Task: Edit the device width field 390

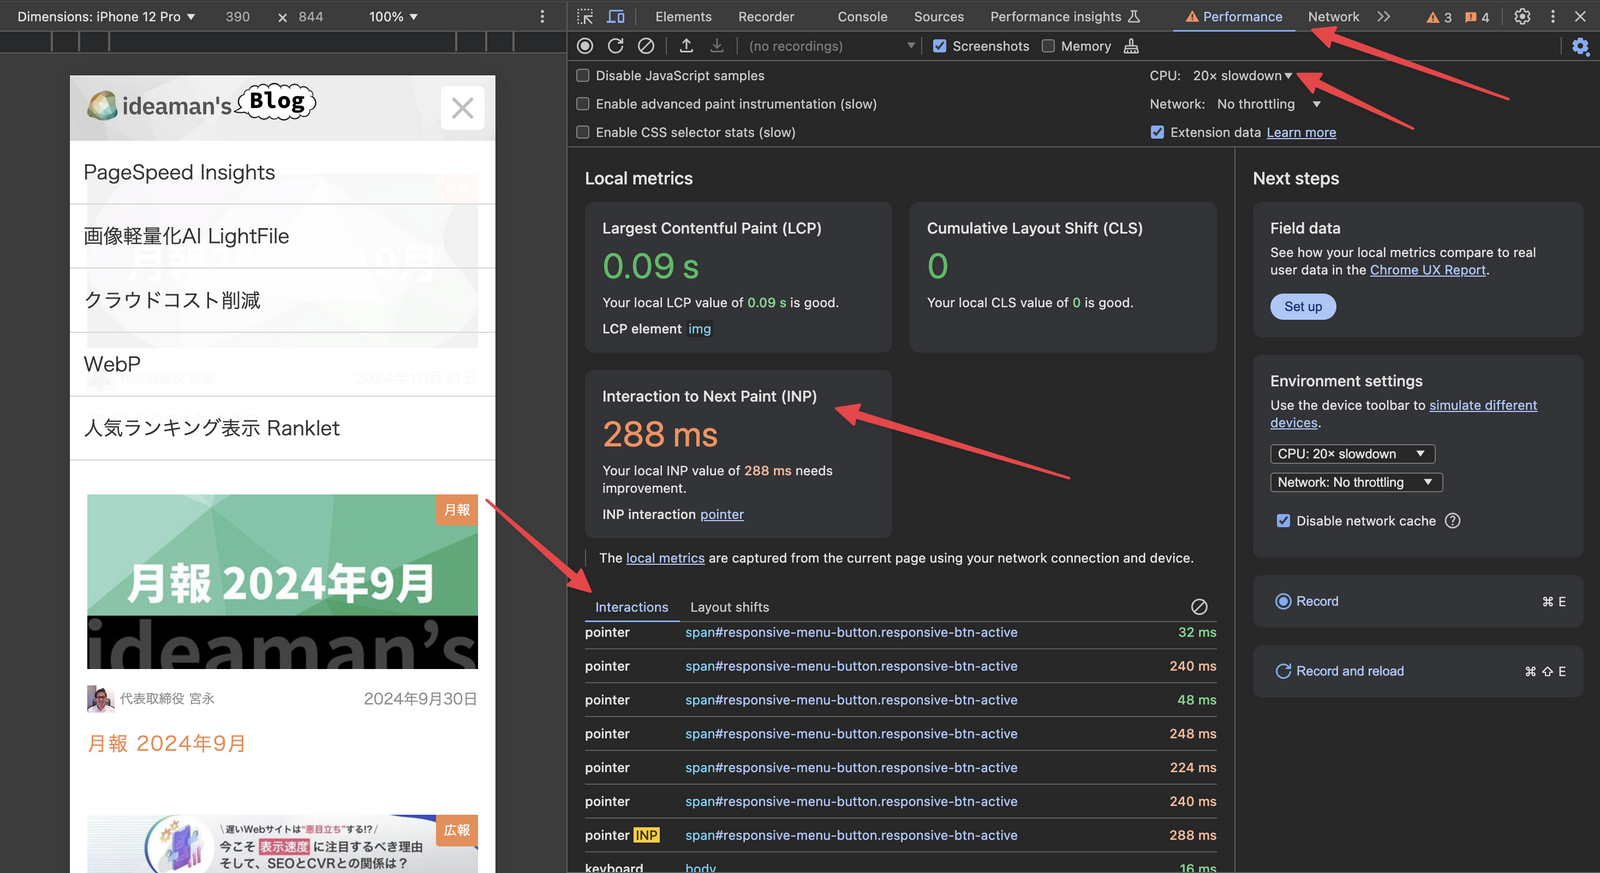Action: tap(238, 17)
